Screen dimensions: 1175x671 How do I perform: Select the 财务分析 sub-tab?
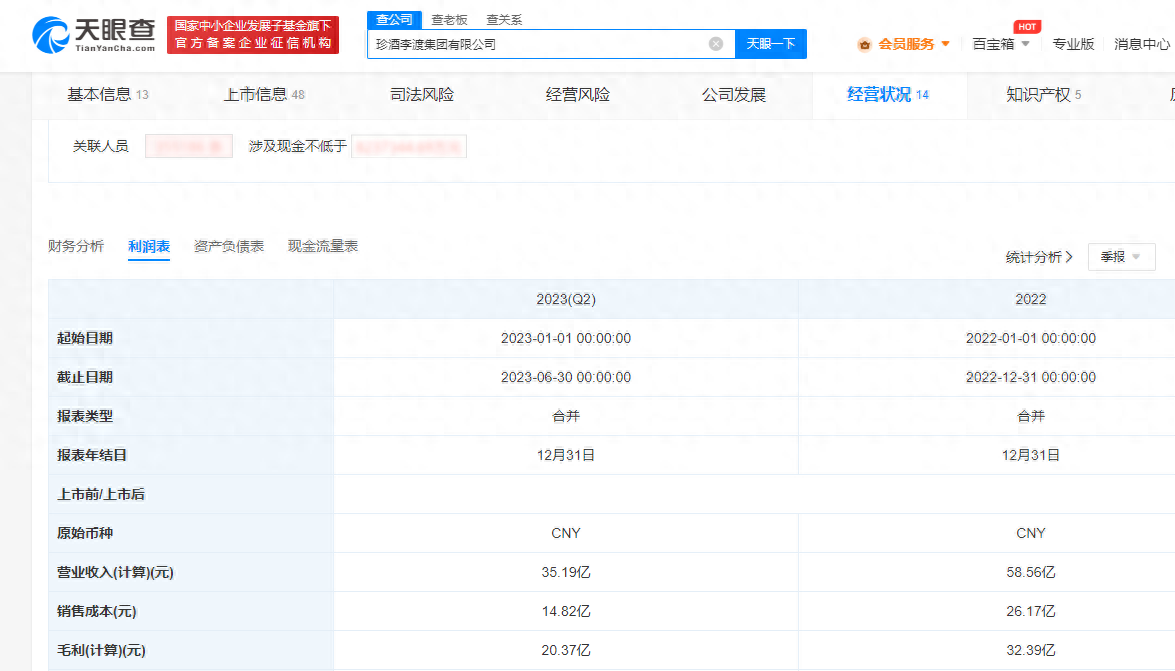click(x=76, y=246)
